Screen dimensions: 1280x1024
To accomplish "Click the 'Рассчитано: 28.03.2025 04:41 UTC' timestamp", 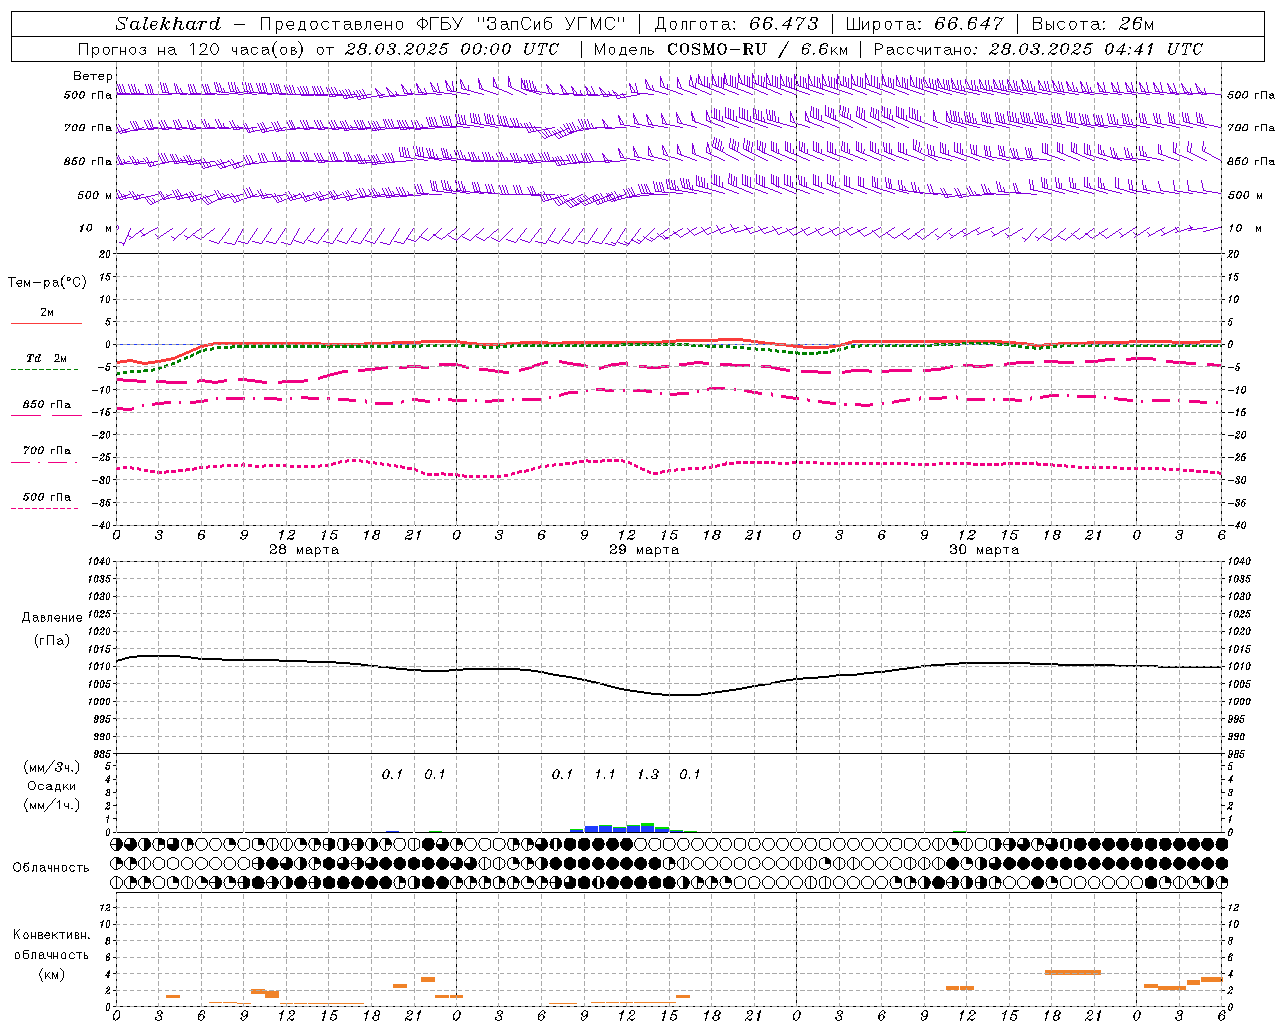I will pos(1038,49).
